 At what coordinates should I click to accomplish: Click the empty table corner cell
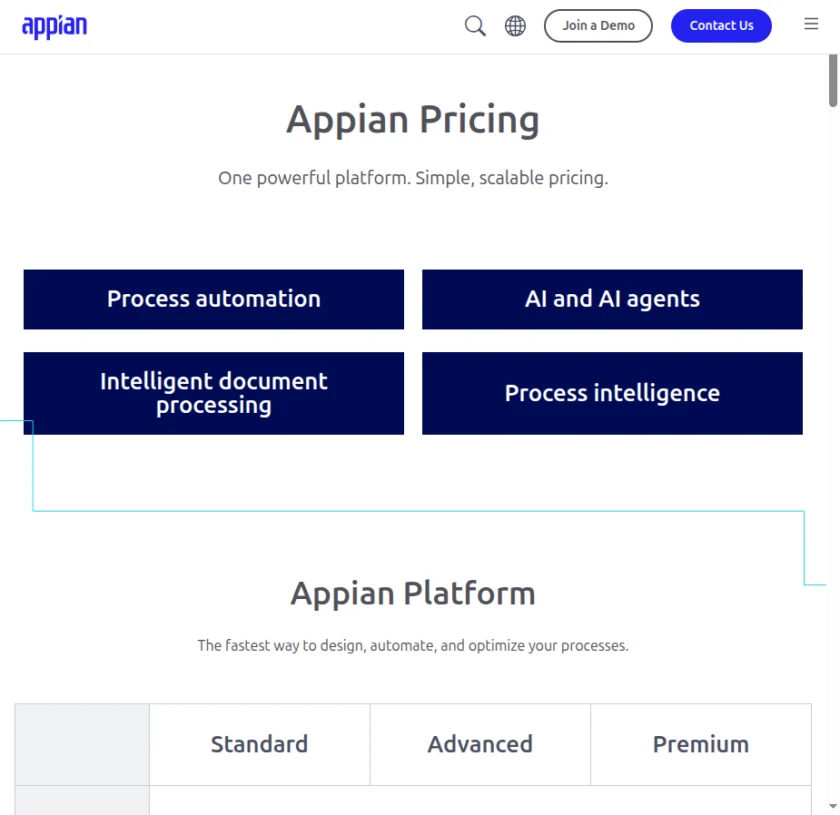coord(82,744)
